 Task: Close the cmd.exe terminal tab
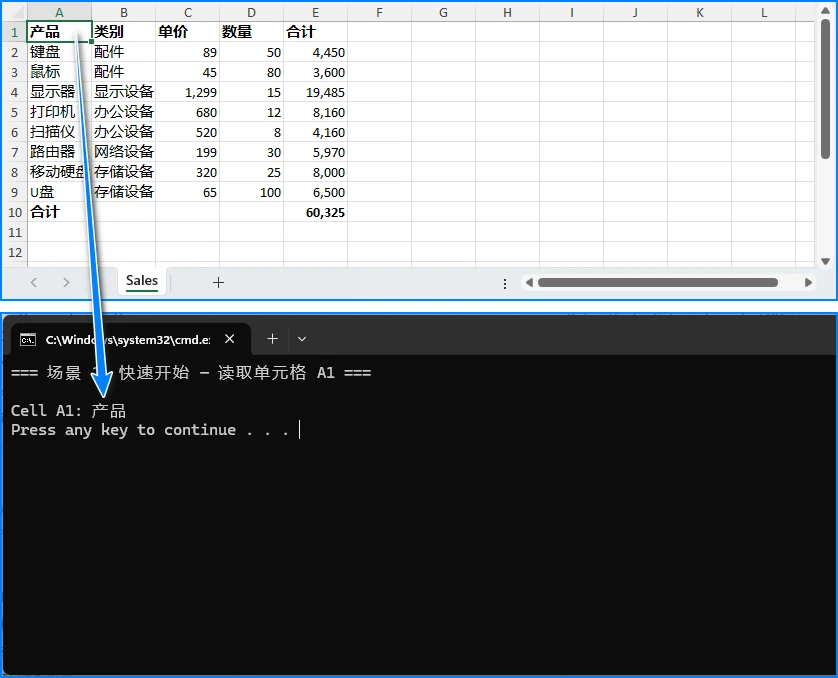click(230, 339)
